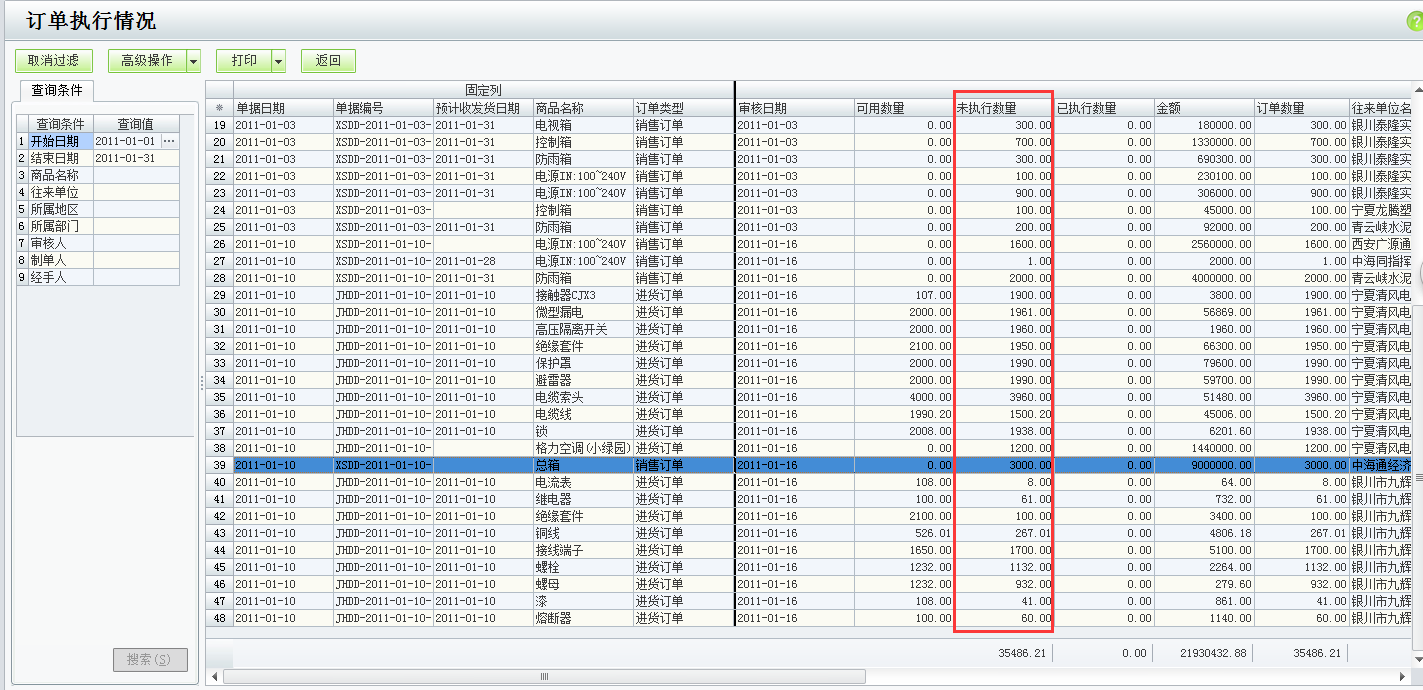This screenshot has height=690, width=1423.
Task: Sort by the 未执行数量 column header
Action: [x=1003, y=108]
